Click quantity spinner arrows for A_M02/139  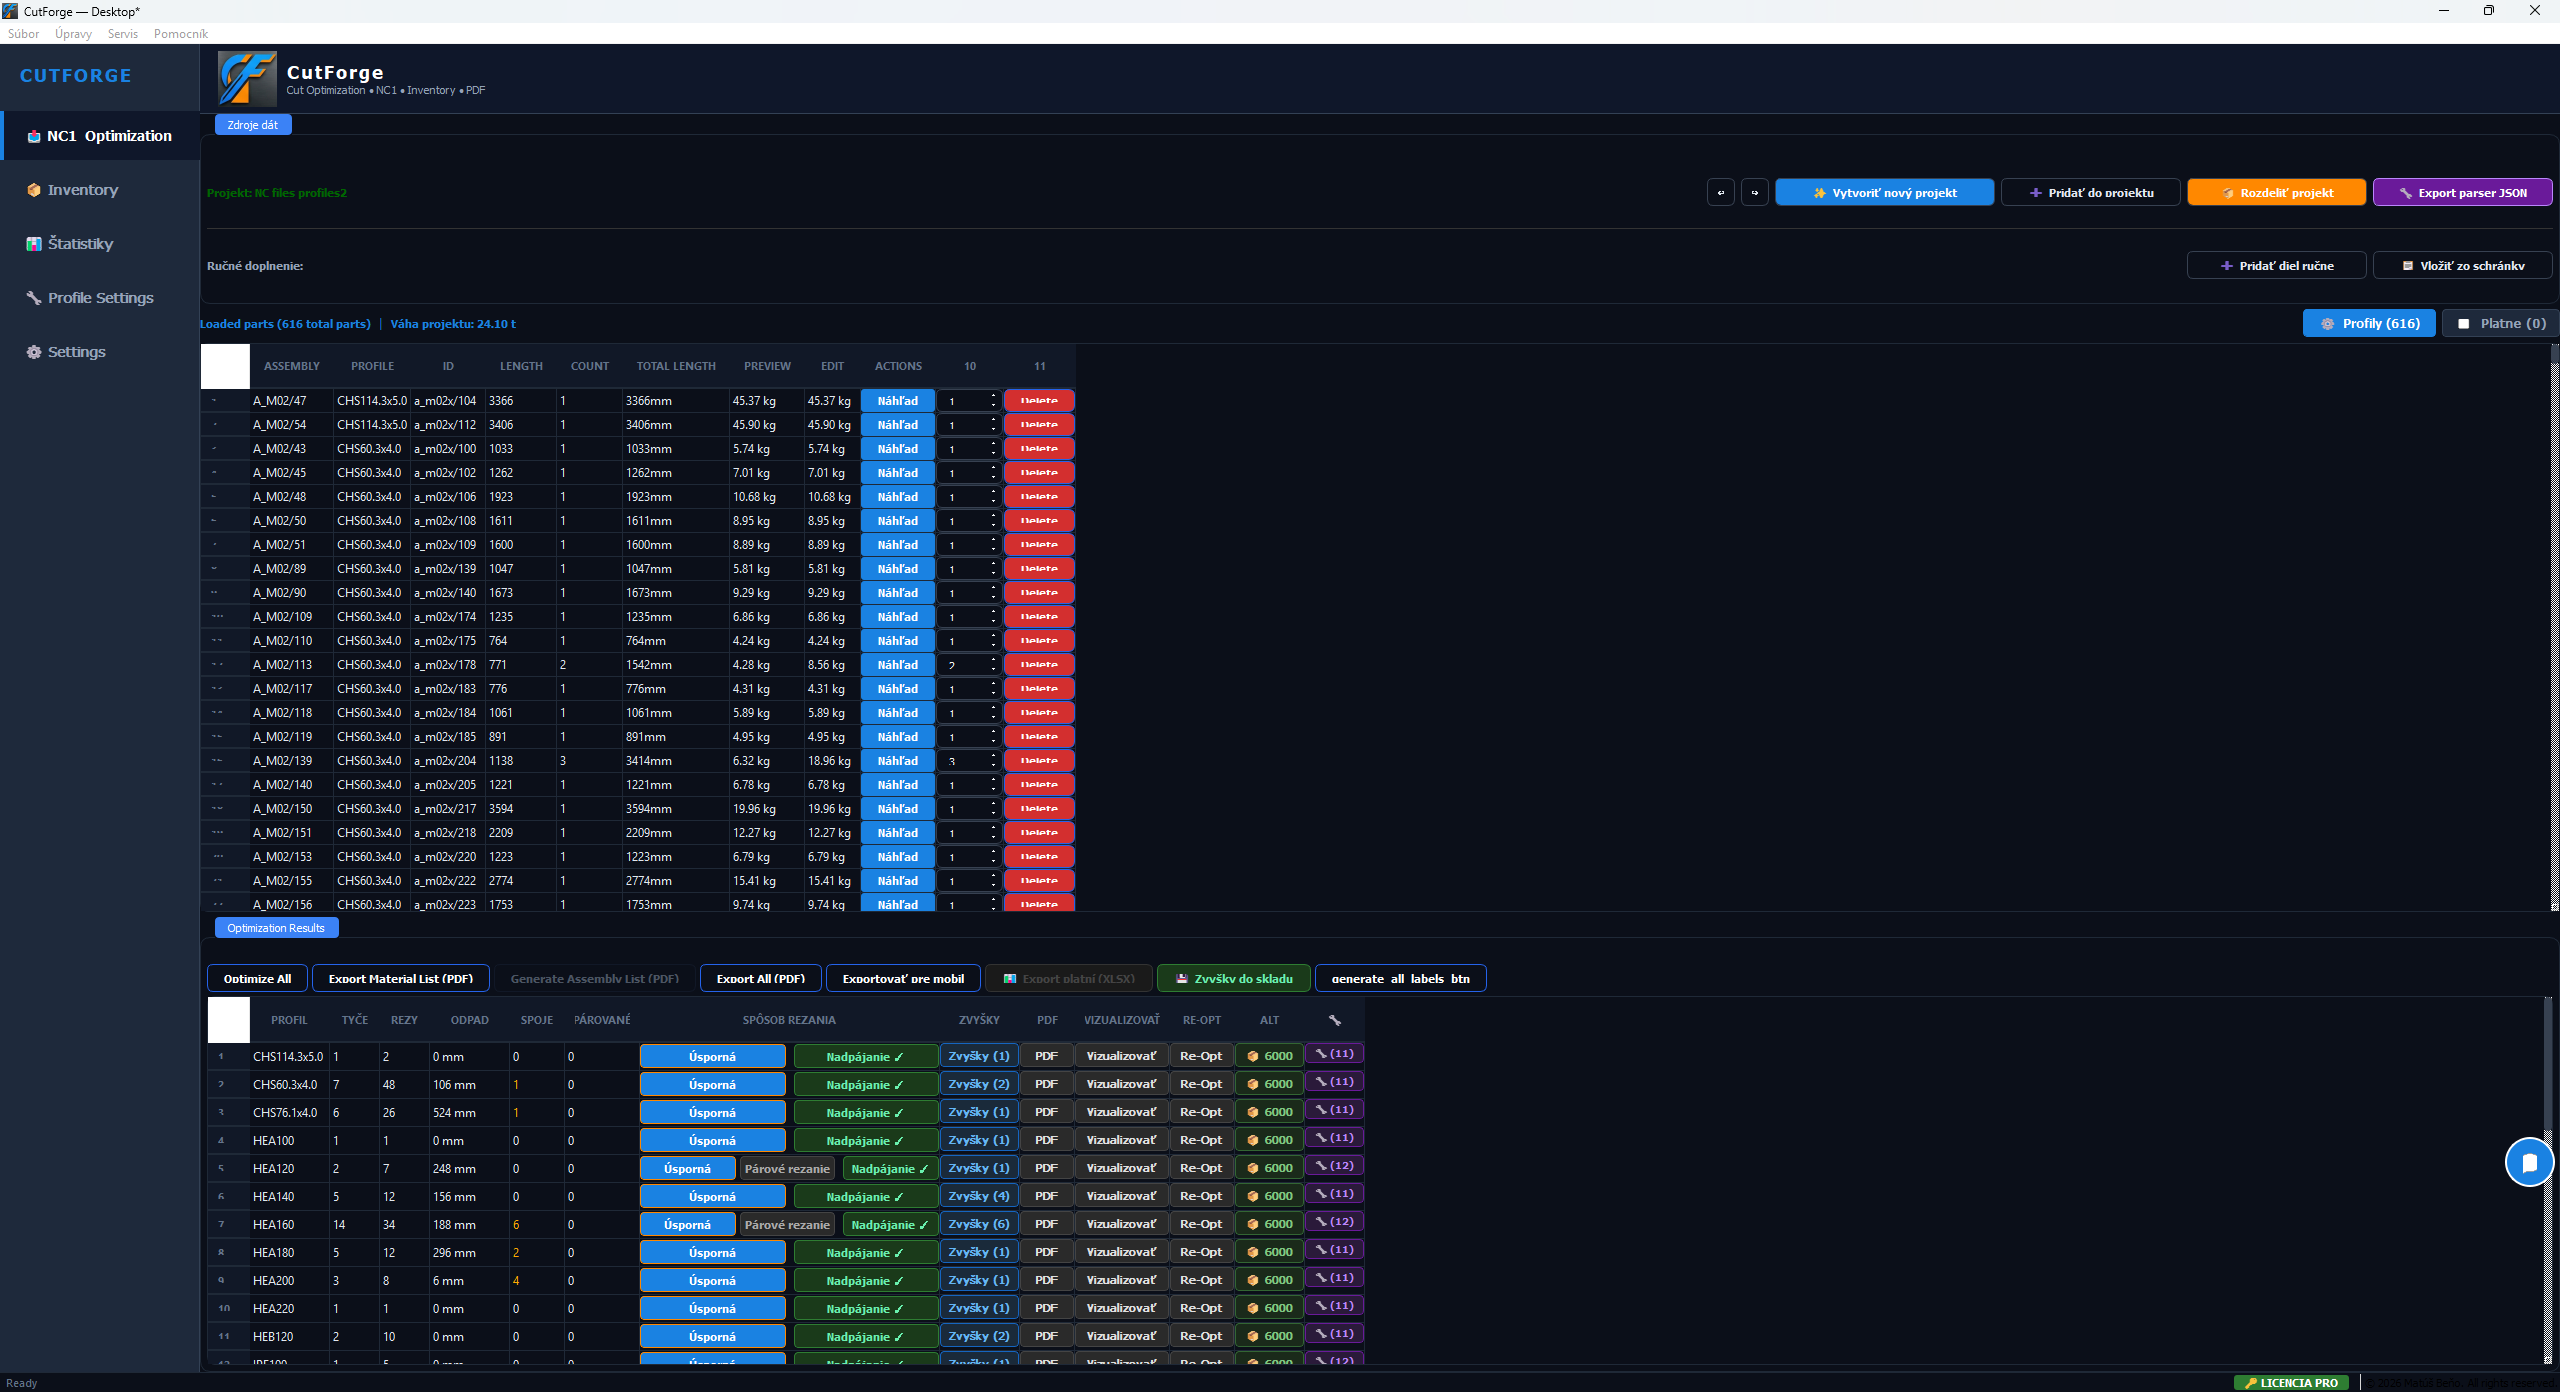pos(993,761)
